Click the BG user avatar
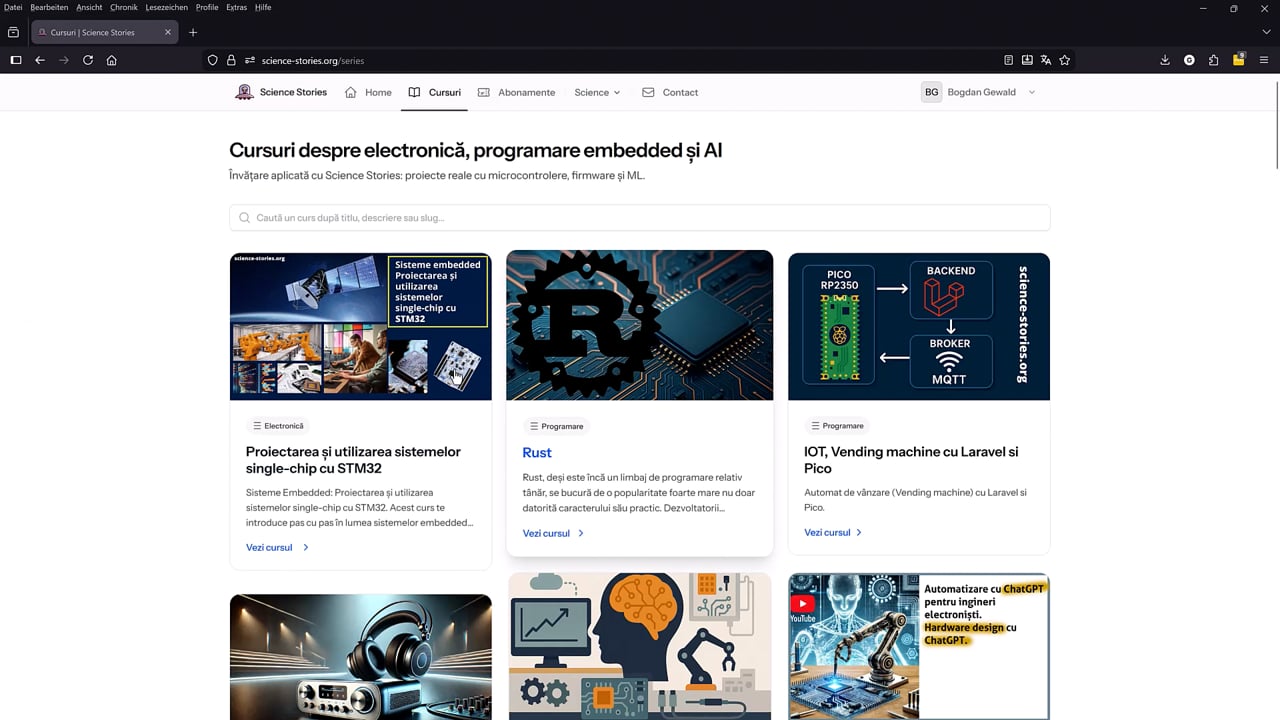This screenshot has width=1280, height=720. (932, 92)
